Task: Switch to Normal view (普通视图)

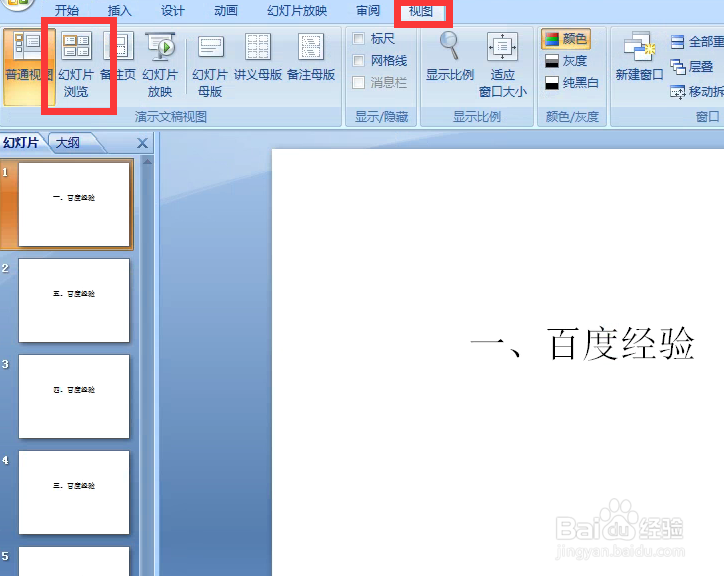Action: point(29,66)
